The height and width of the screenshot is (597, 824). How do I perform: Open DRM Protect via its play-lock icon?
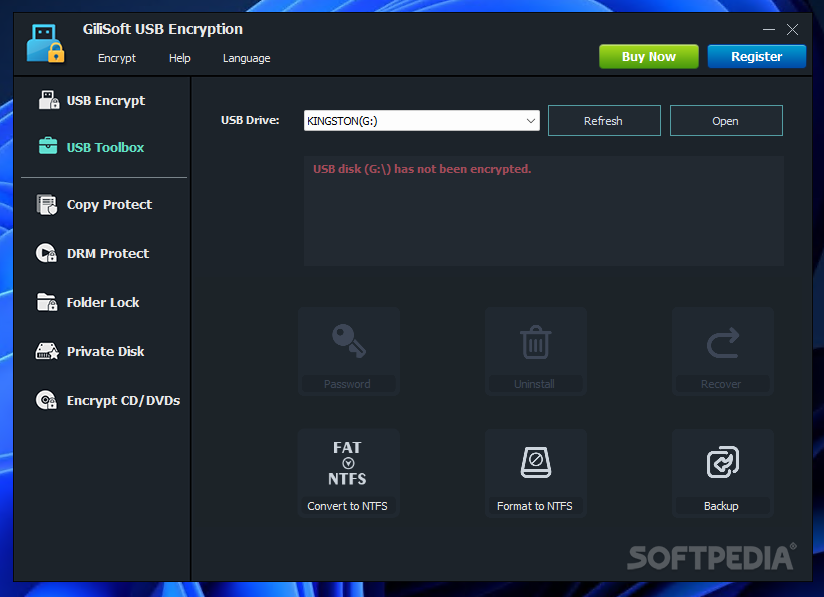coord(46,253)
